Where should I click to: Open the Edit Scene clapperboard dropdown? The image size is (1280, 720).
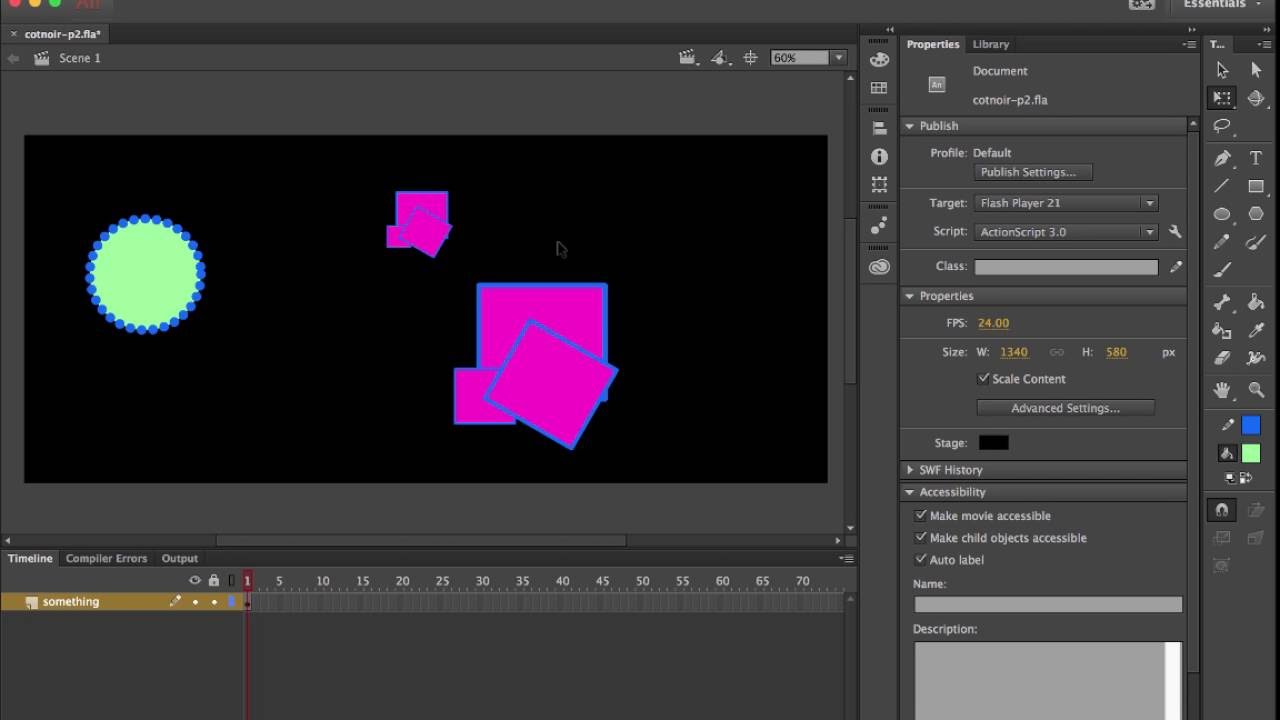point(688,58)
